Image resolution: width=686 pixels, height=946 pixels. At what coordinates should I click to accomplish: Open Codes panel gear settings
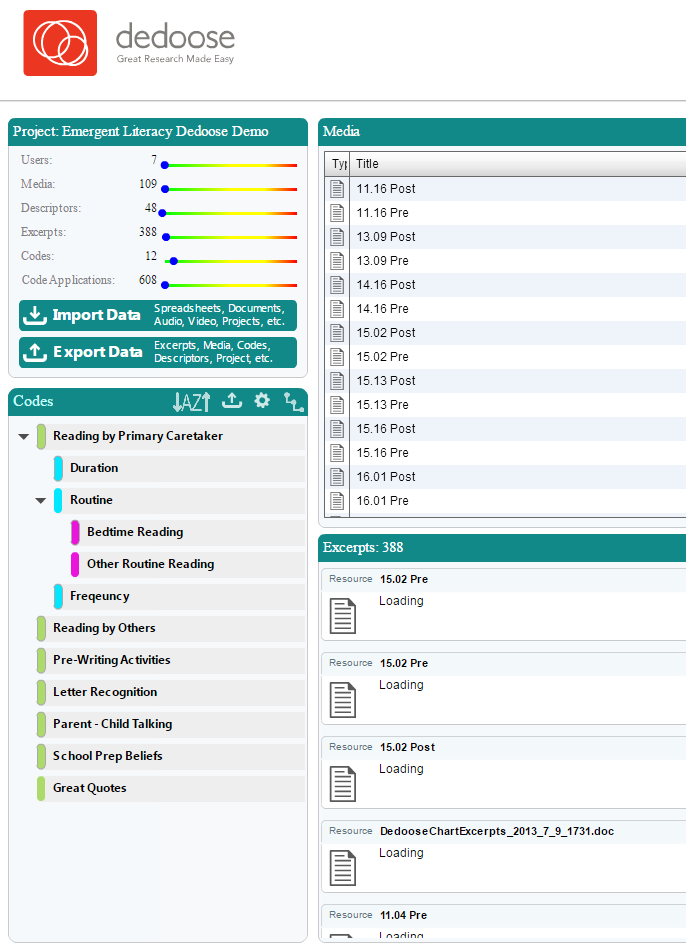point(262,401)
